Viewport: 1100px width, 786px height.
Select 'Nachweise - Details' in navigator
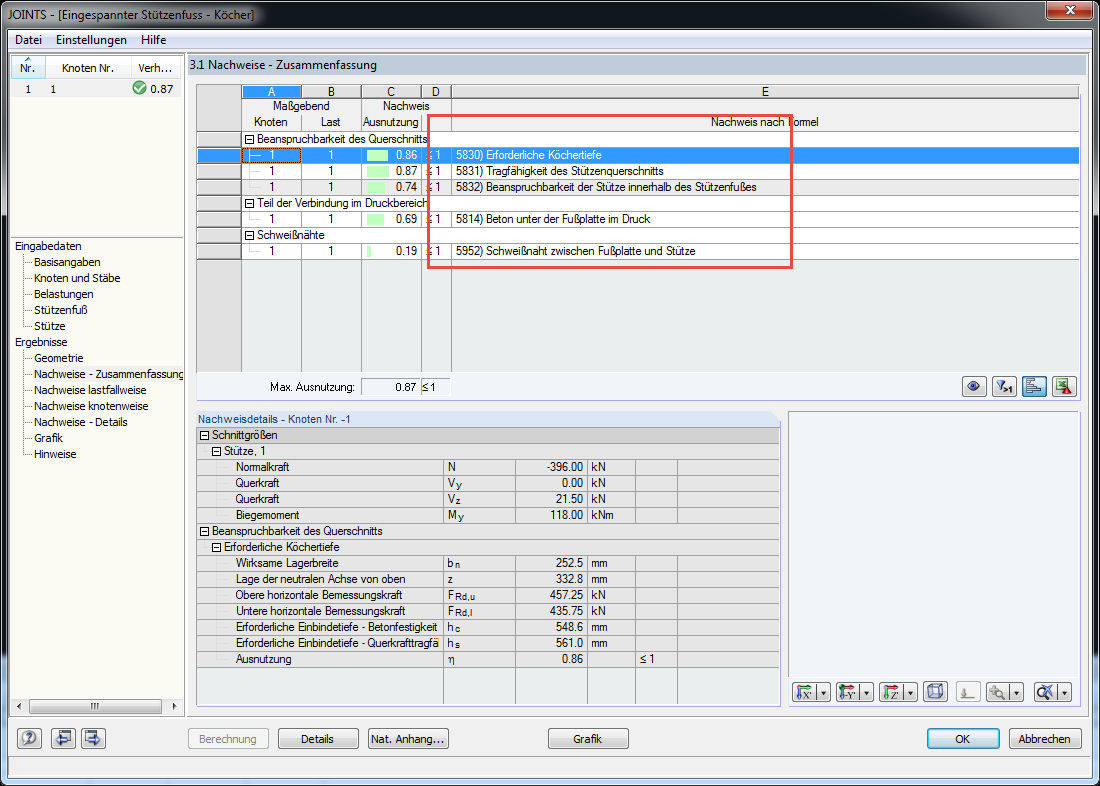[81, 422]
